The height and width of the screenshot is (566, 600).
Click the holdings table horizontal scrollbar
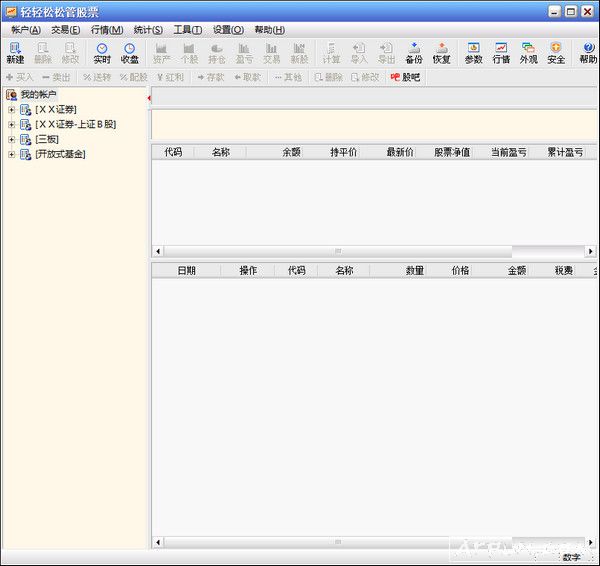coord(337,251)
